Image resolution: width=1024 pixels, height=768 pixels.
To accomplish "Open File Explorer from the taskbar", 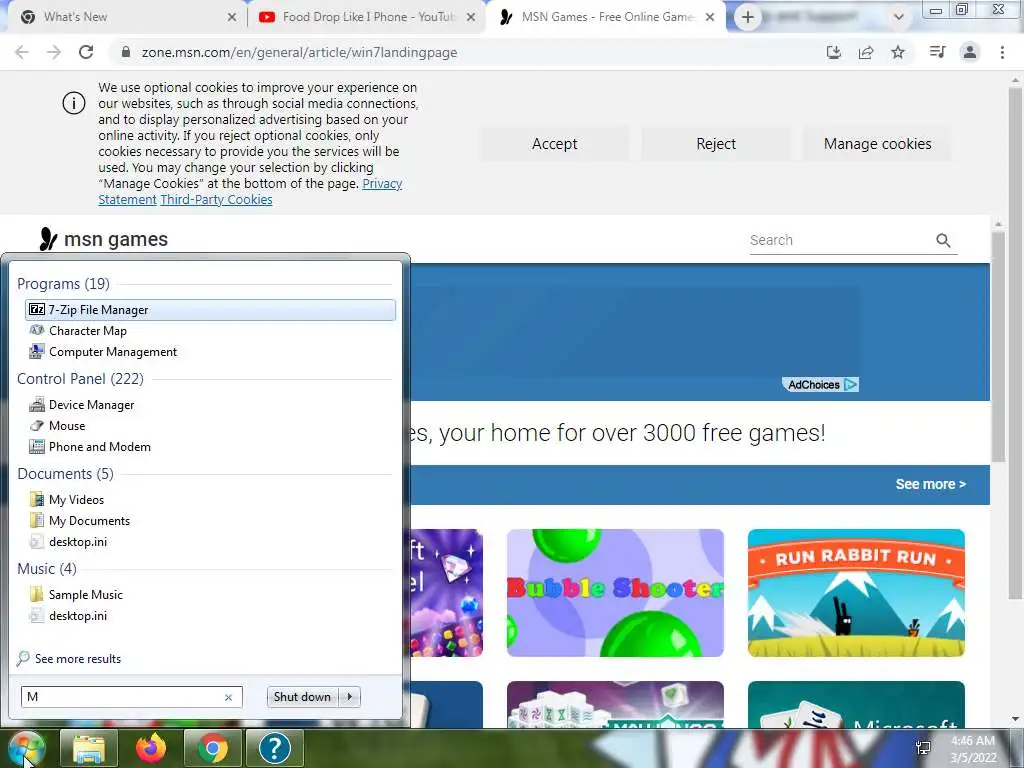I will tap(89, 748).
